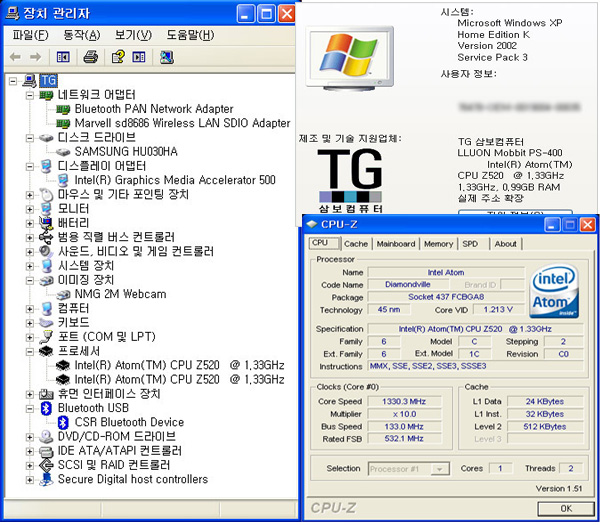Switch to the SPD tab in CPU-Z

tap(470, 244)
